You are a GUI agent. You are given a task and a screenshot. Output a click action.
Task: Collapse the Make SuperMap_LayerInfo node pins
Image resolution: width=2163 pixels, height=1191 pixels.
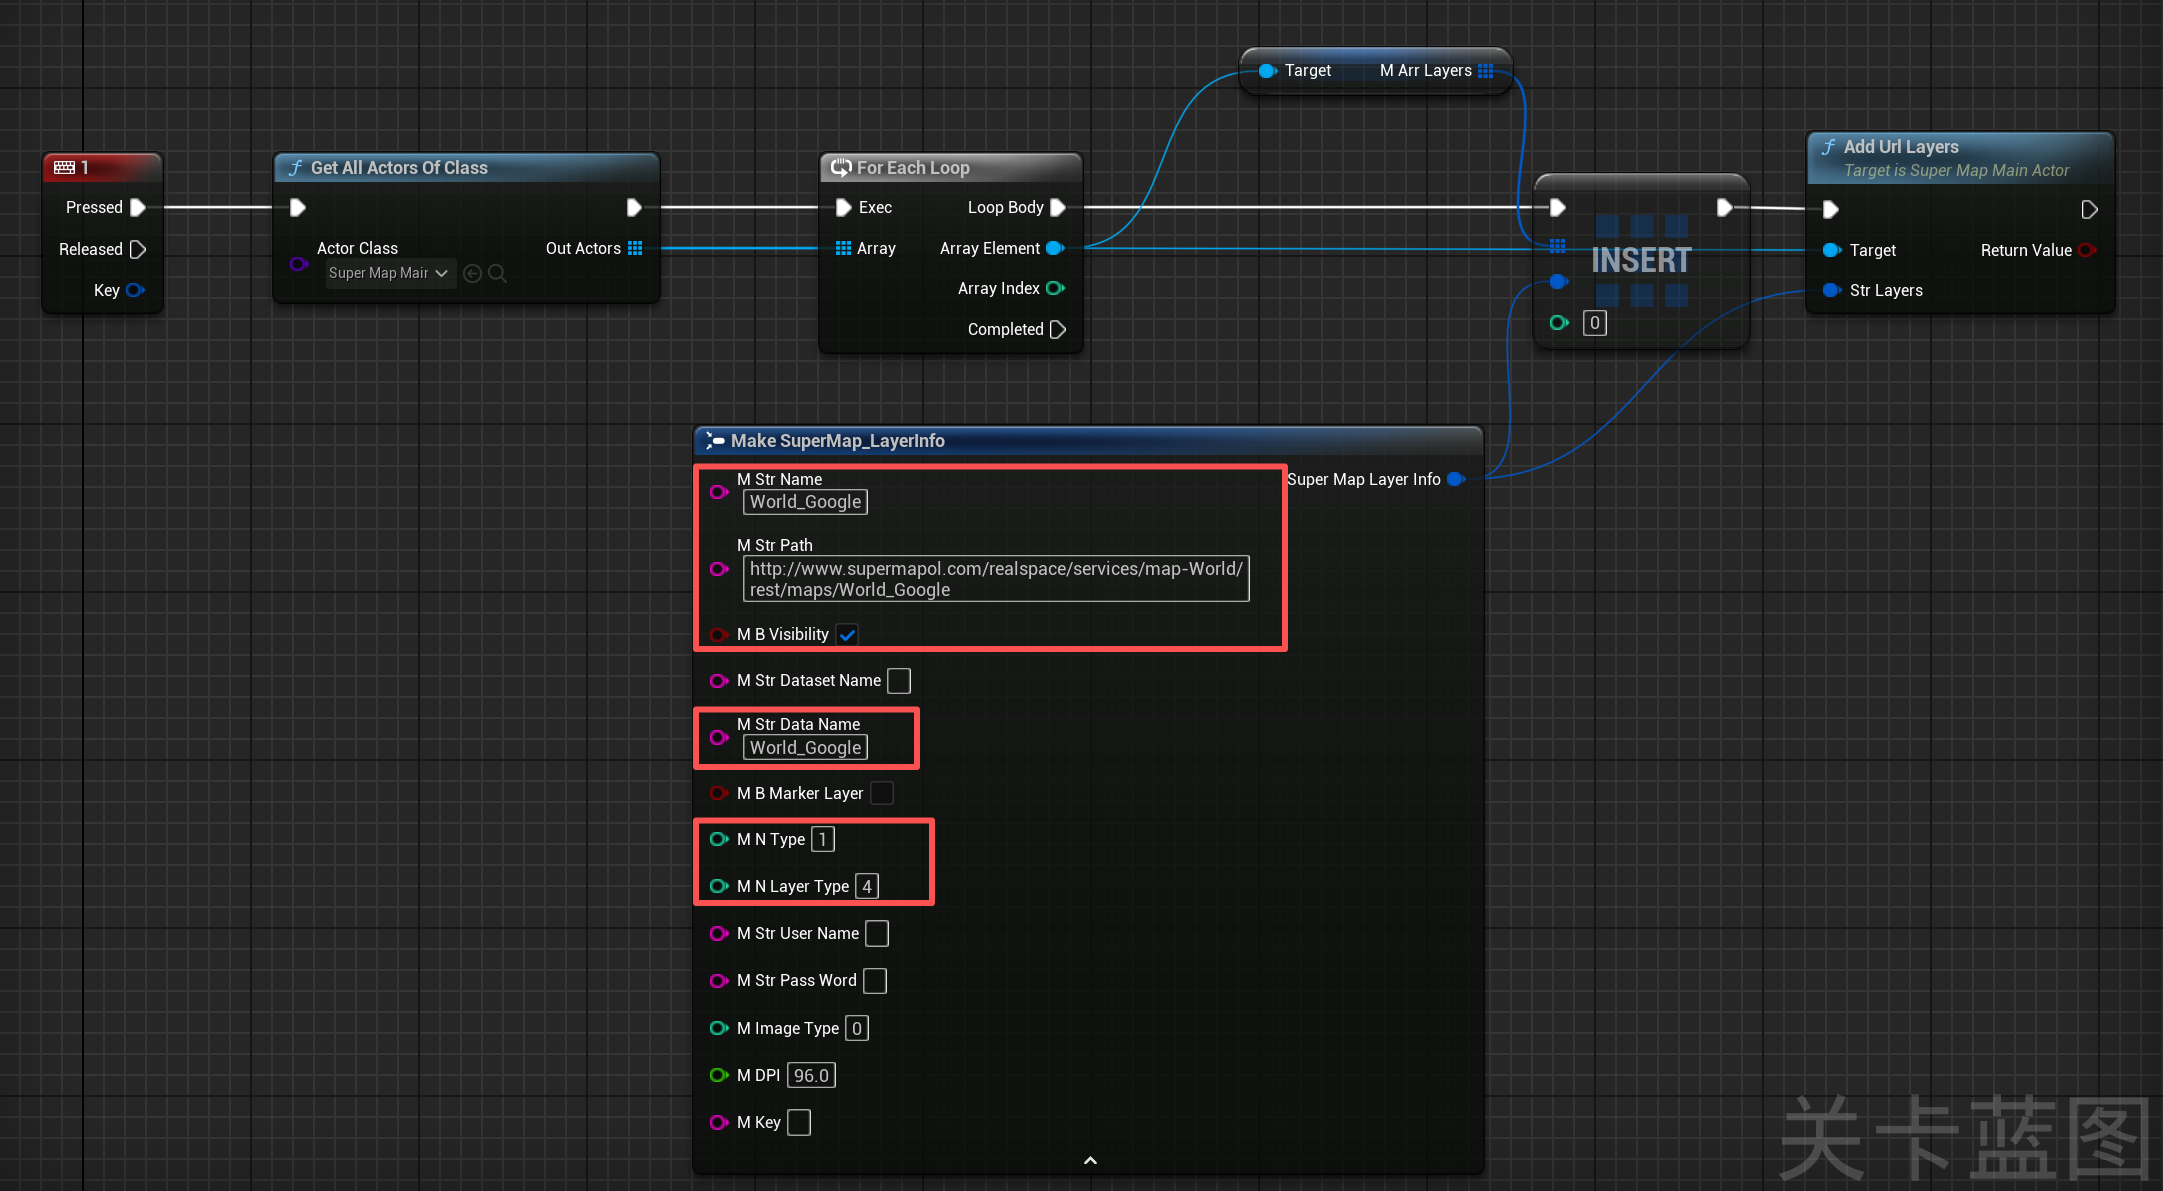click(1090, 1160)
